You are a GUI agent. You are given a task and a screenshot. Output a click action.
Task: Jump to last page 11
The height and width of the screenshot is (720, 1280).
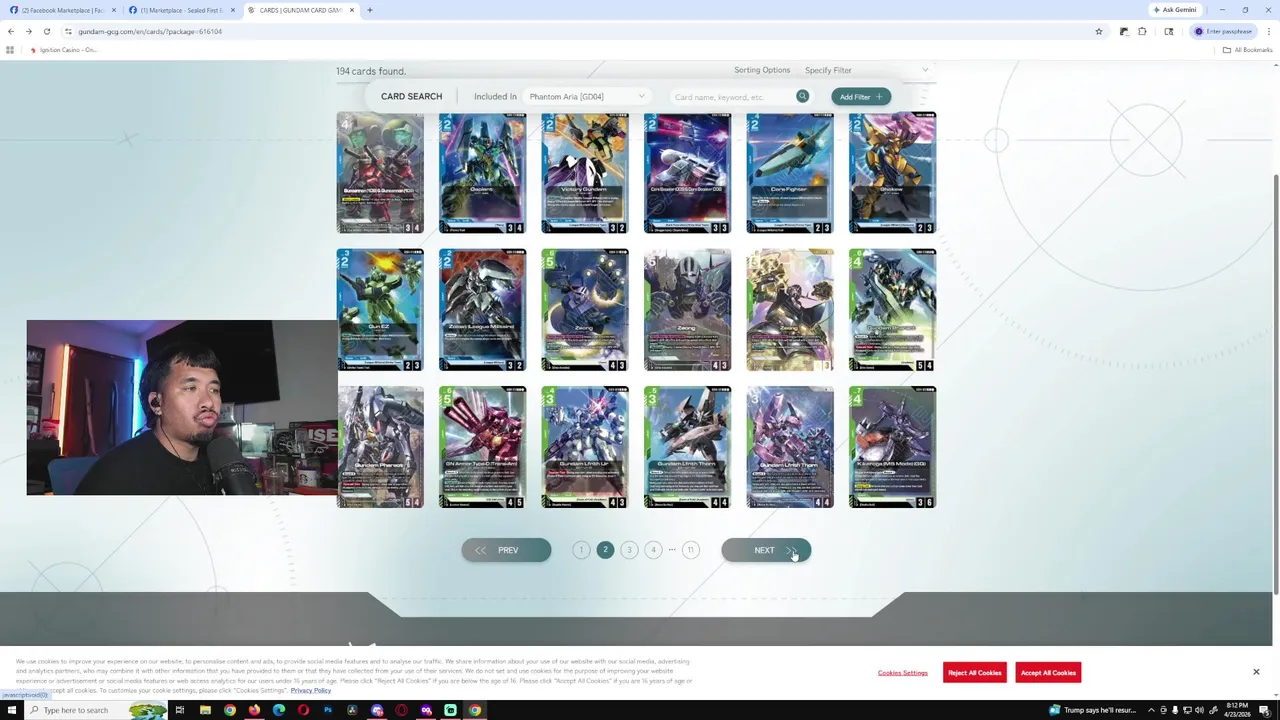pyautogui.click(x=690, y=550)
